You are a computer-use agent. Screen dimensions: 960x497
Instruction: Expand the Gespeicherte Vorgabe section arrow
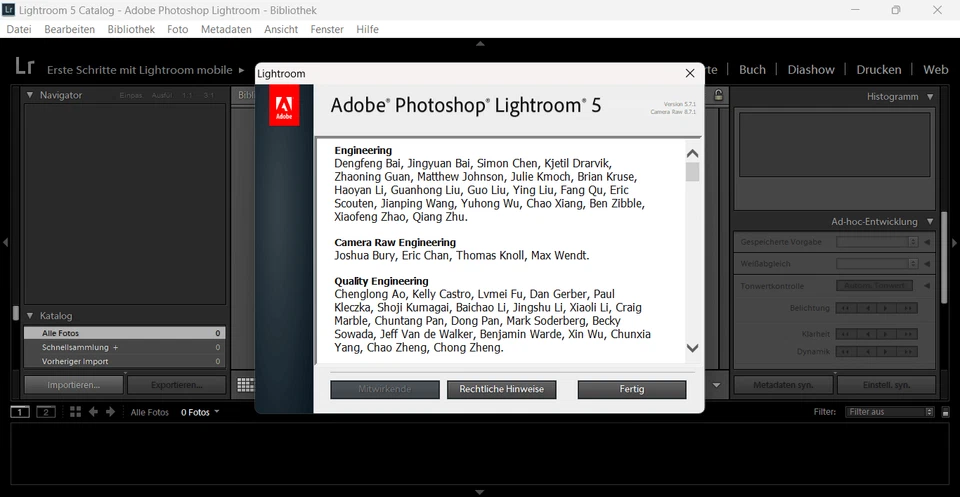click(x=927, y=242)
